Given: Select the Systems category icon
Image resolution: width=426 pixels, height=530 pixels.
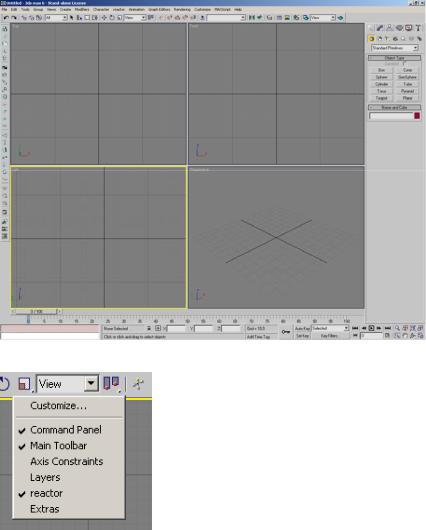Looking at the screenshot, I should (420, 39).
